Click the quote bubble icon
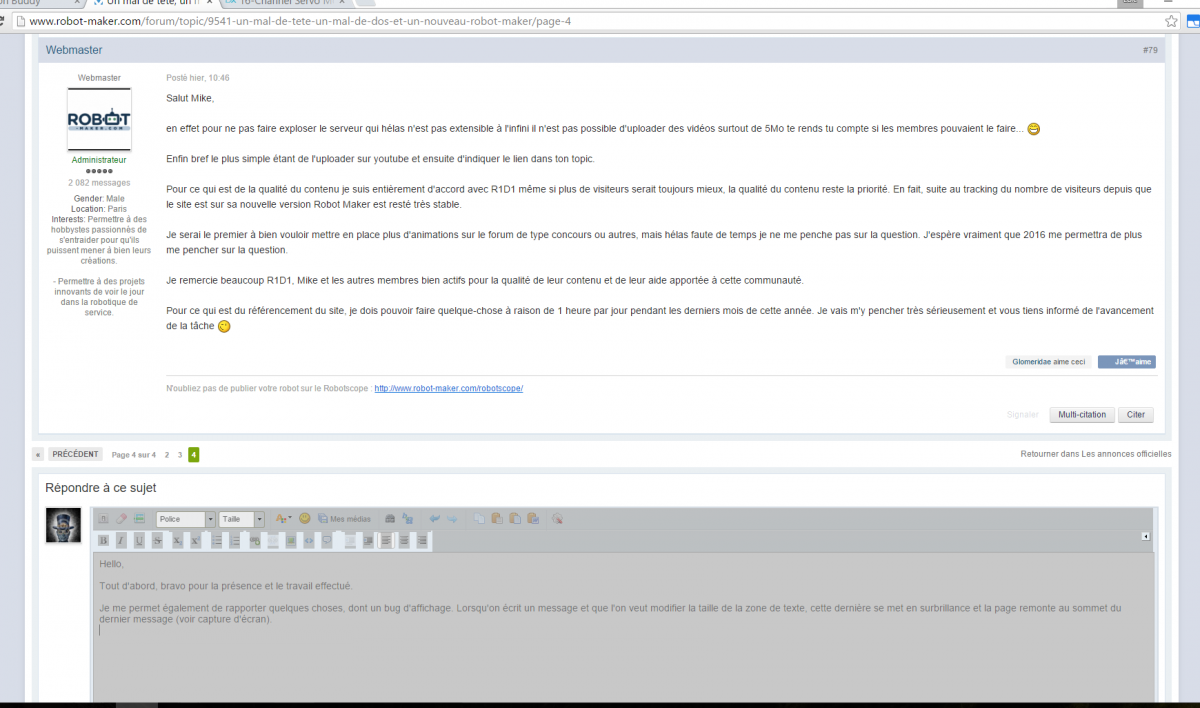Screen dimensions: 1200x708 tap(327, 540)
